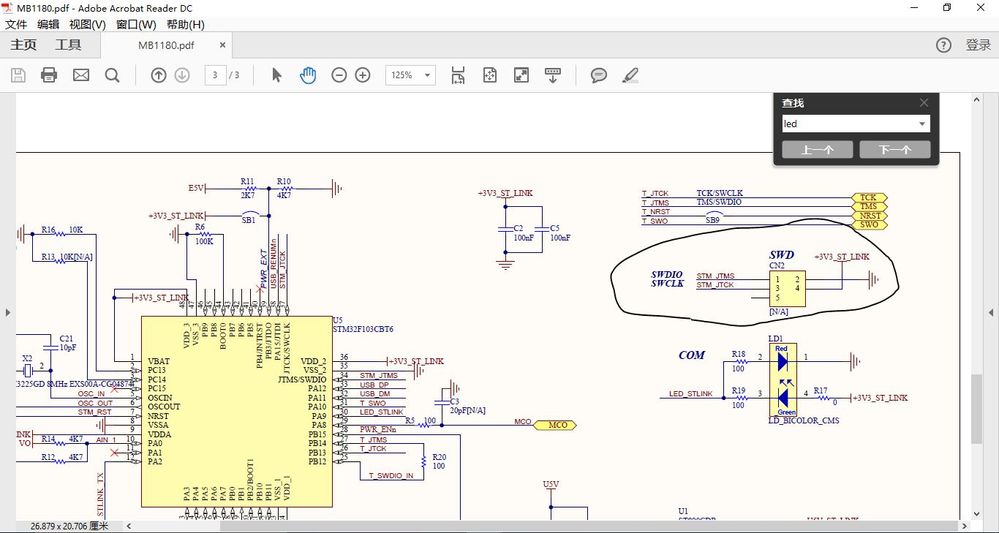Click the Fit one full page icon
This screenshot has width=999, height=533.
(489, 75)
